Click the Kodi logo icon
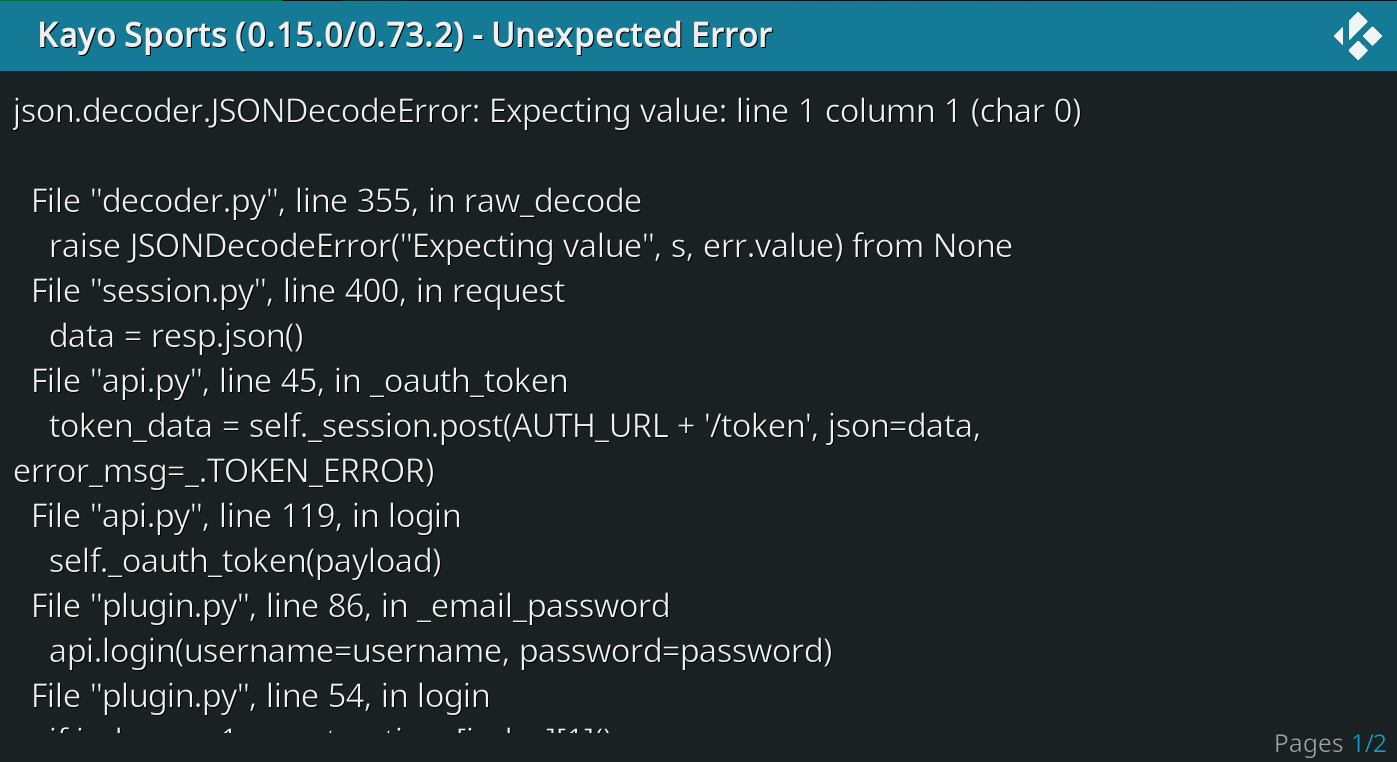 [x=1358, y=35]
